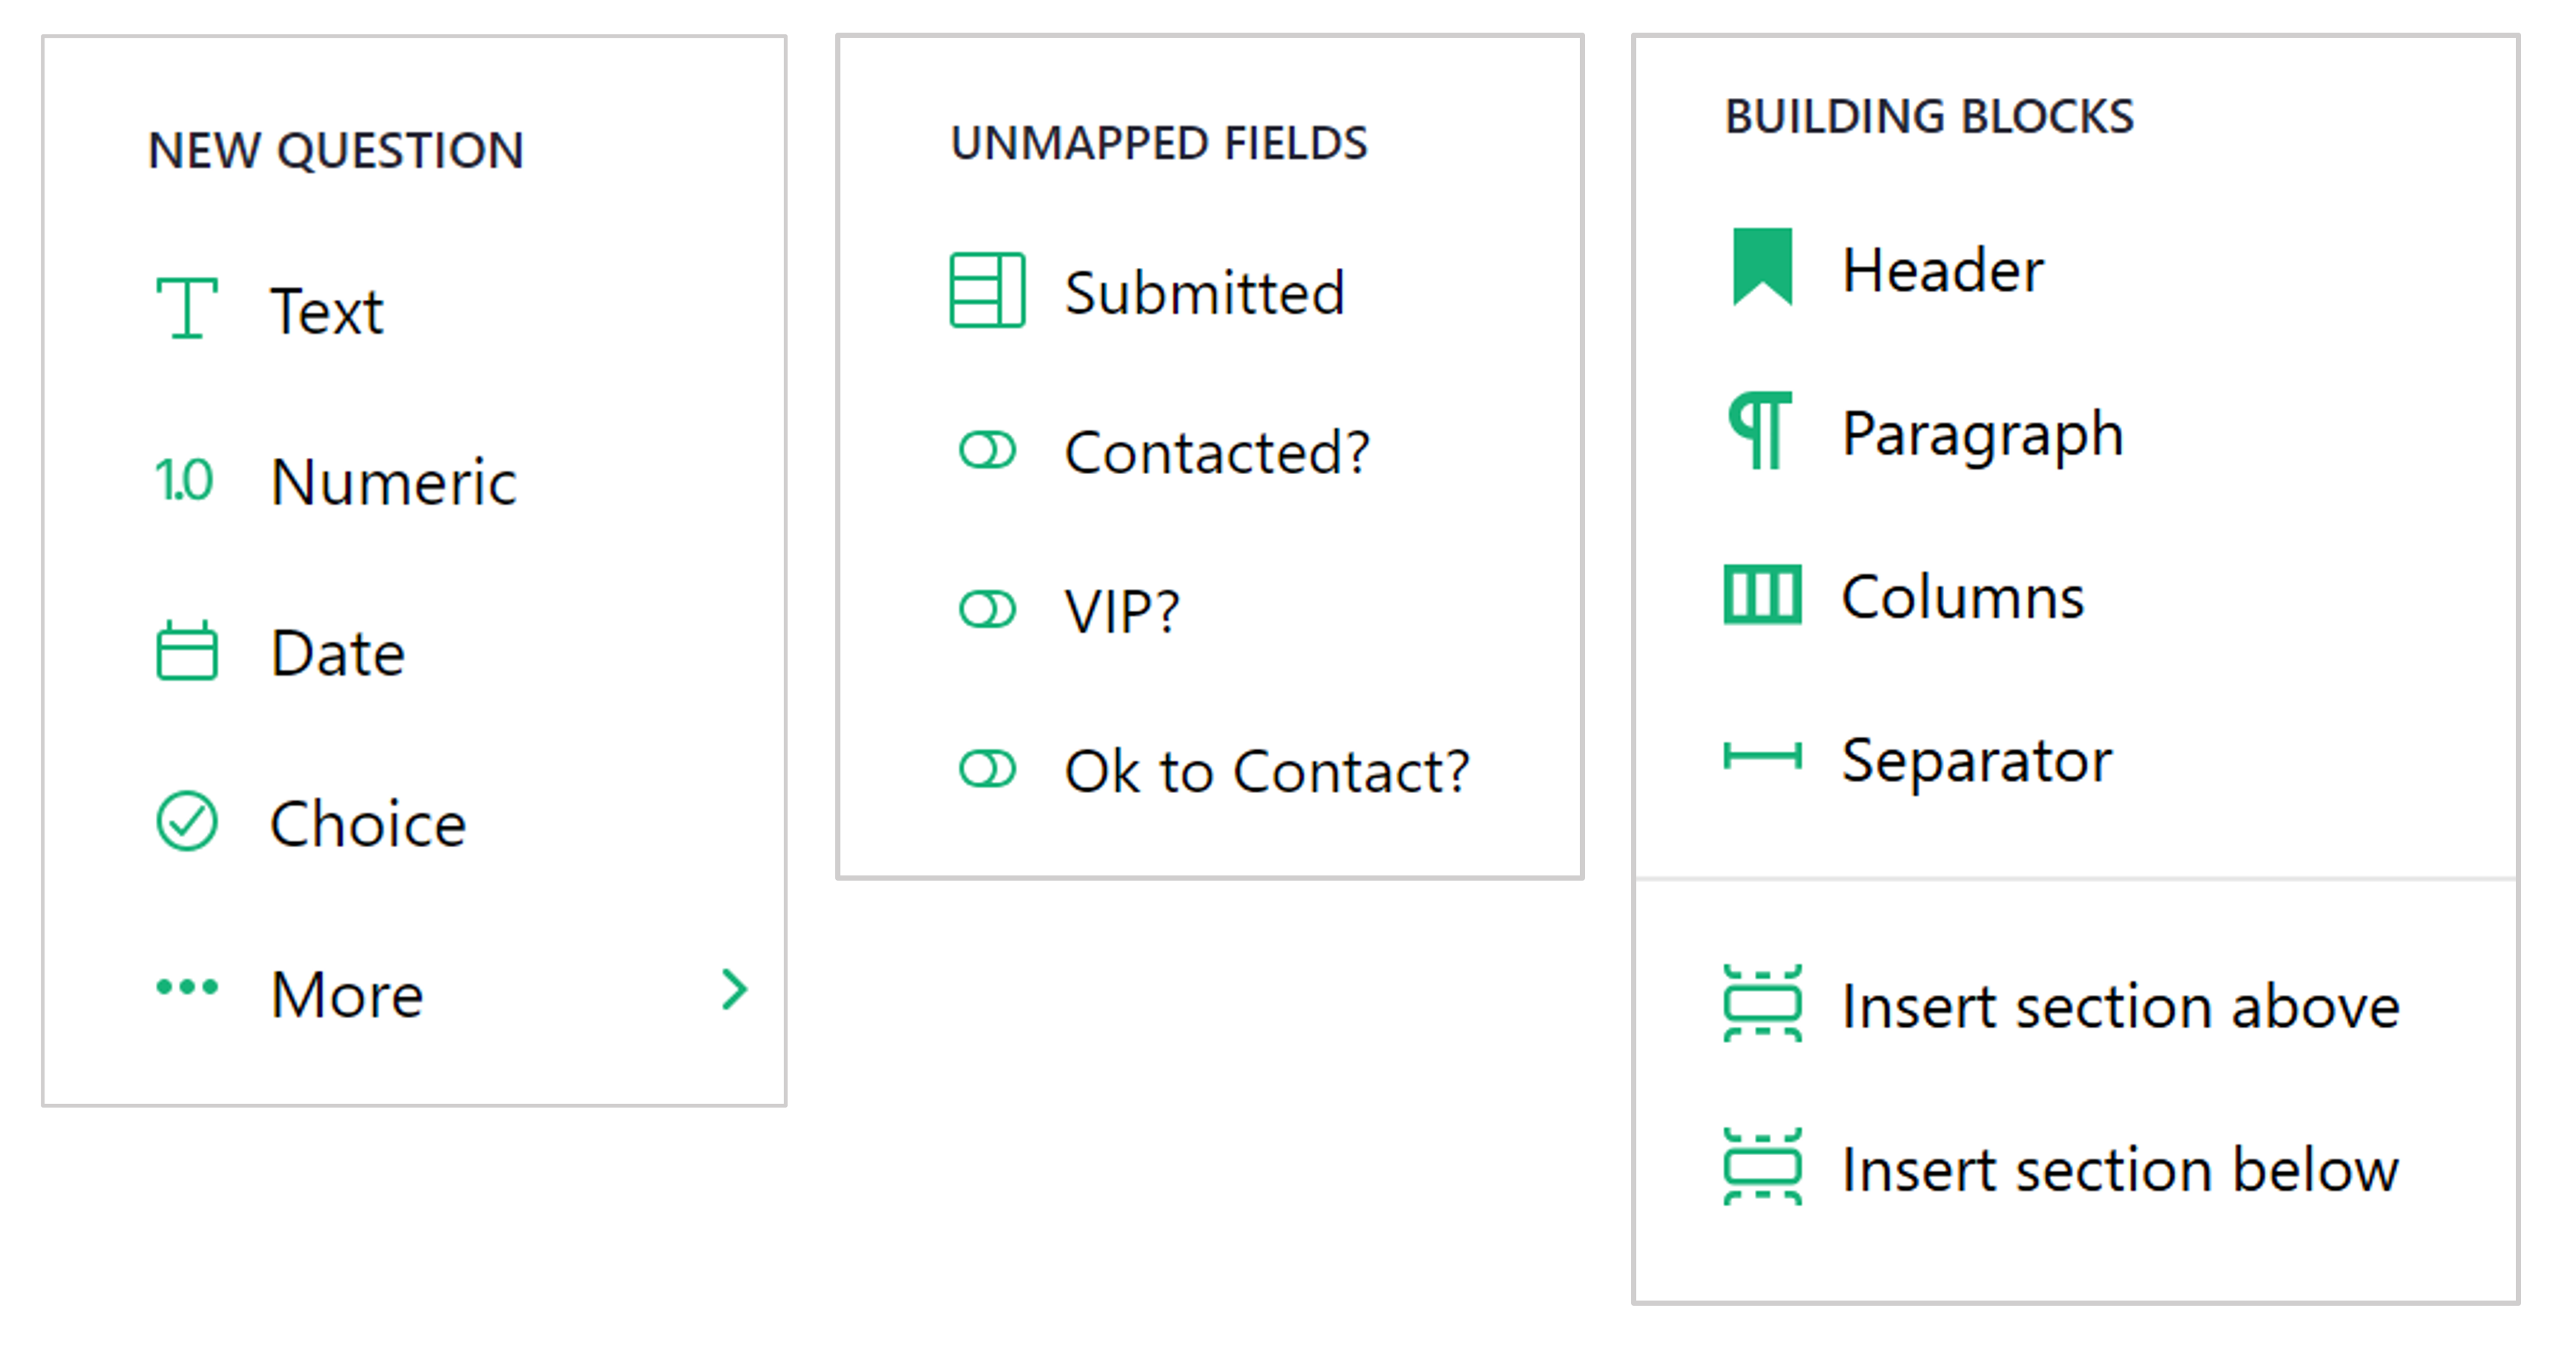Toggle the VIP? field switch
Screen dimensions: 2576x1354
pyautogui.click(x=988, y=608)
